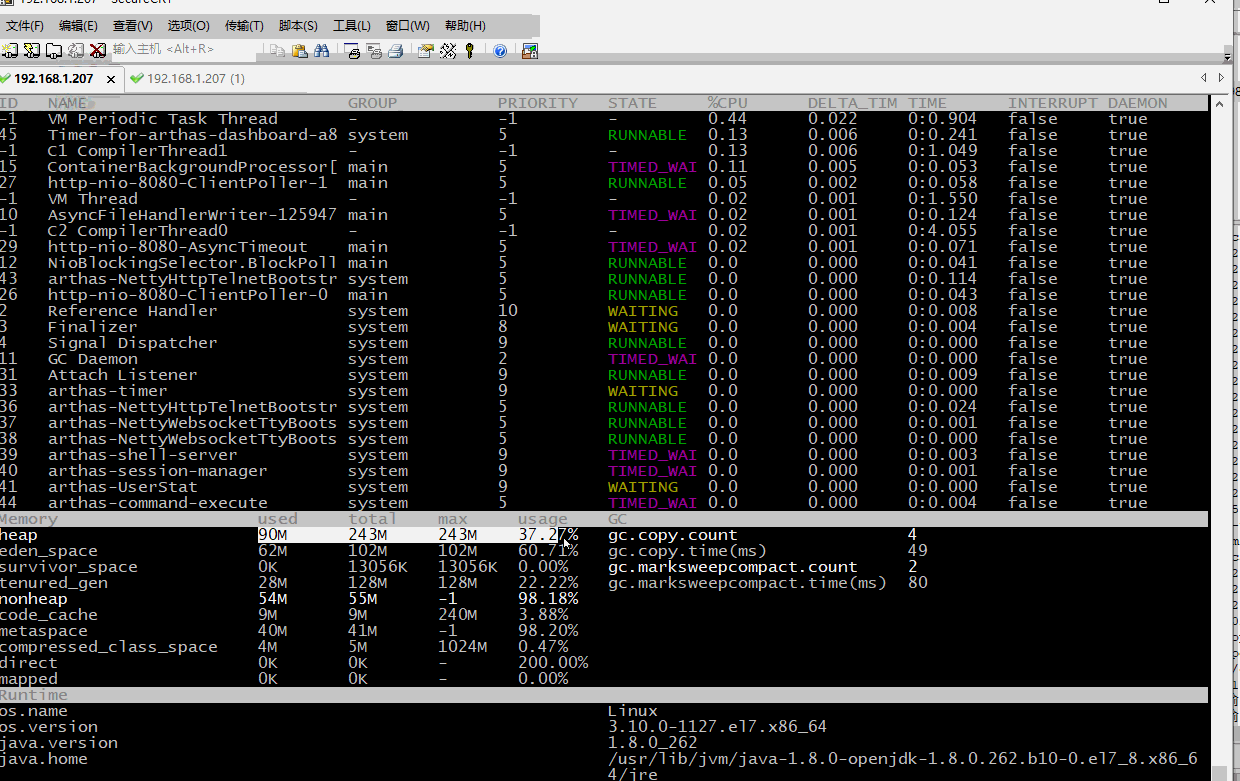Screen dimensions: 1240x781
Task: Click the Print Selection toolbar icon
Action: (373, 50)
